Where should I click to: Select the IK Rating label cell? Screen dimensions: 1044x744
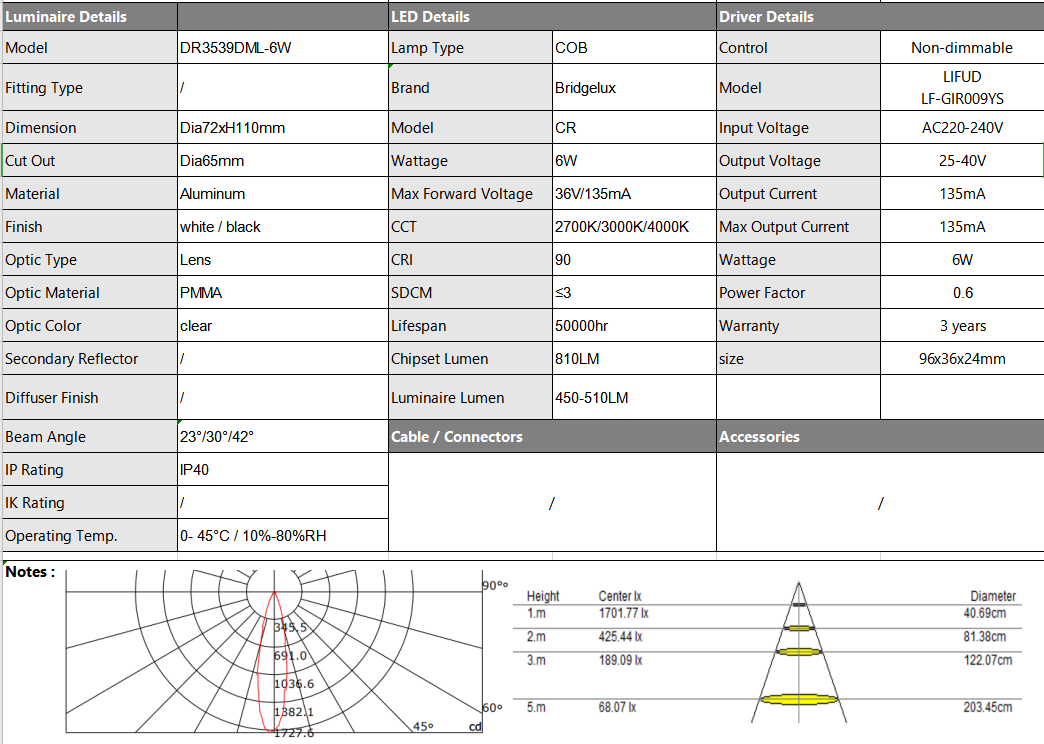pyautogui.click(x=90, y=503)
